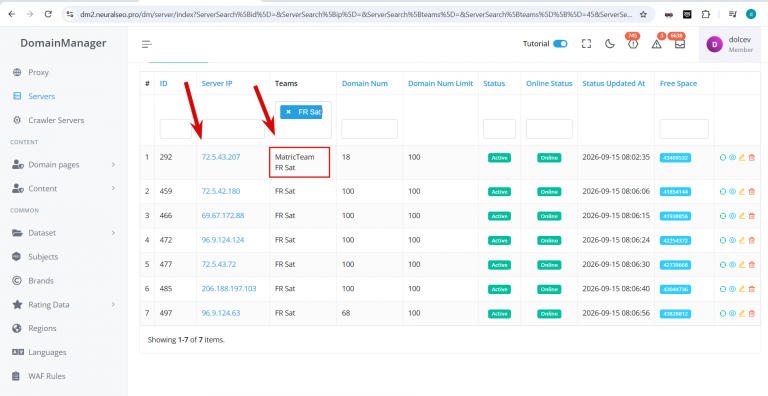The width and height of the screenshot is (768, 396).
Task: Delete server 72.5.43.207 with trash icon
Action: point(752,158)
